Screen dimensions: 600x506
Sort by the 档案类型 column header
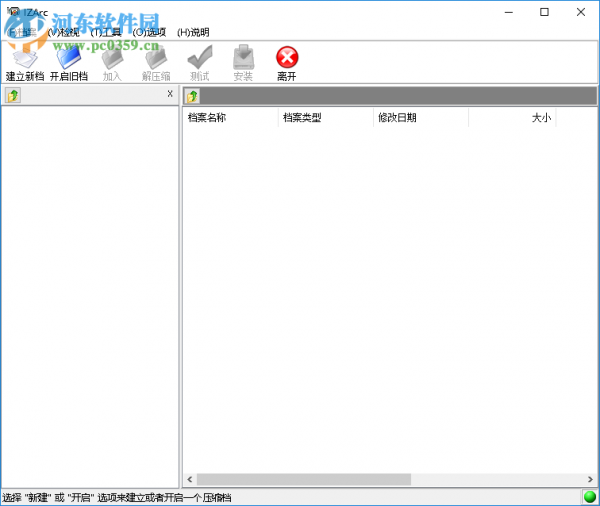pos(326,118)
